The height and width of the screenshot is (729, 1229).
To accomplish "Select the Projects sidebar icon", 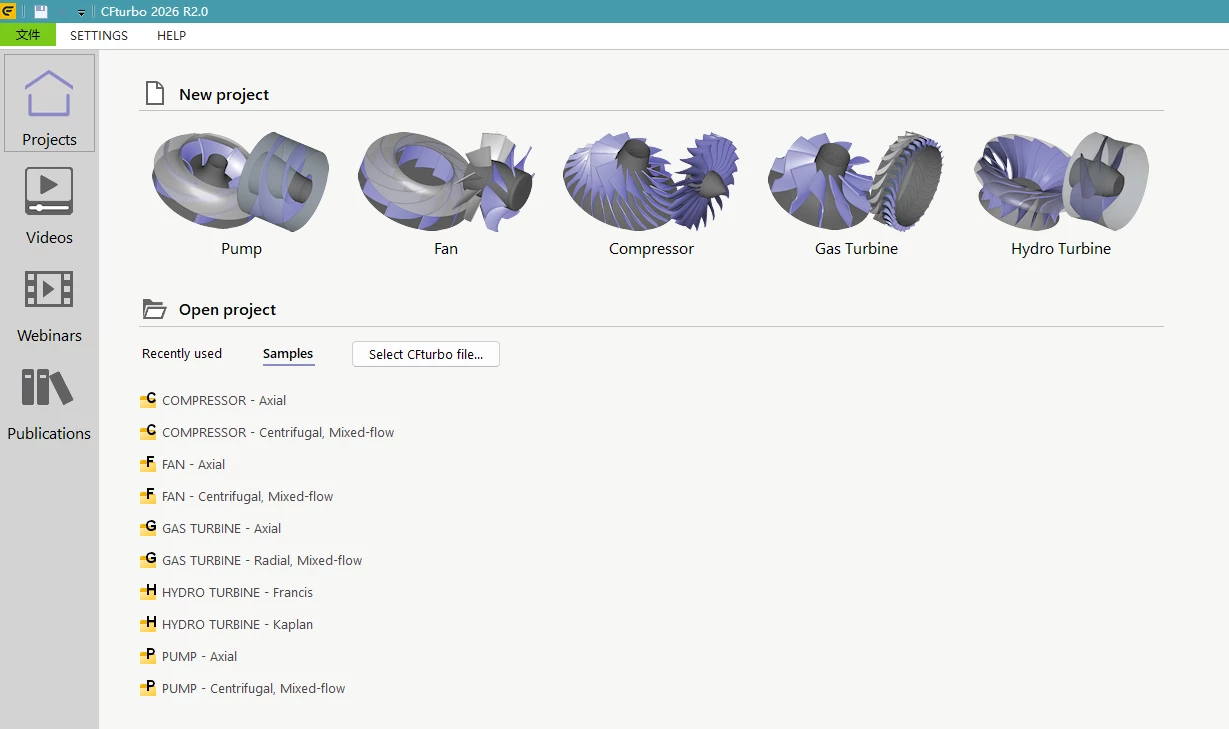I will pos(49,103).
